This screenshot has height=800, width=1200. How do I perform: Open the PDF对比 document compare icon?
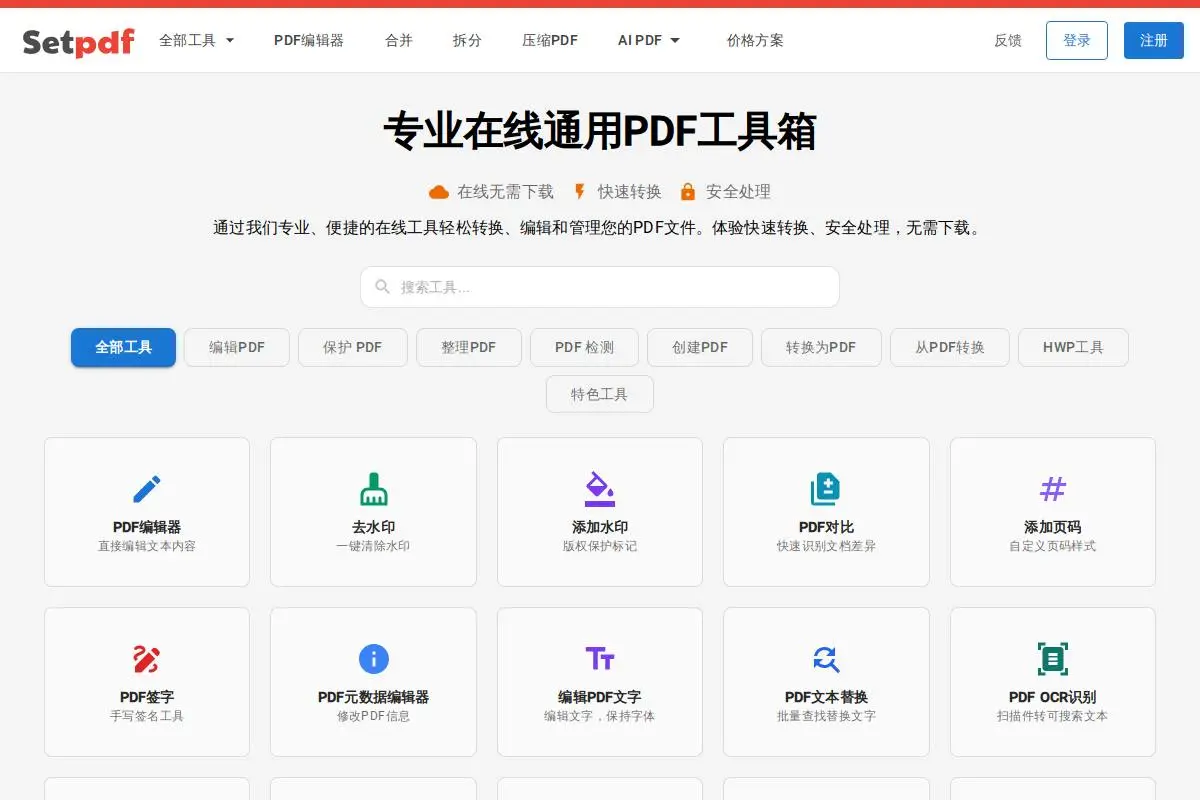pyautogui.click(x=826, y=489)
